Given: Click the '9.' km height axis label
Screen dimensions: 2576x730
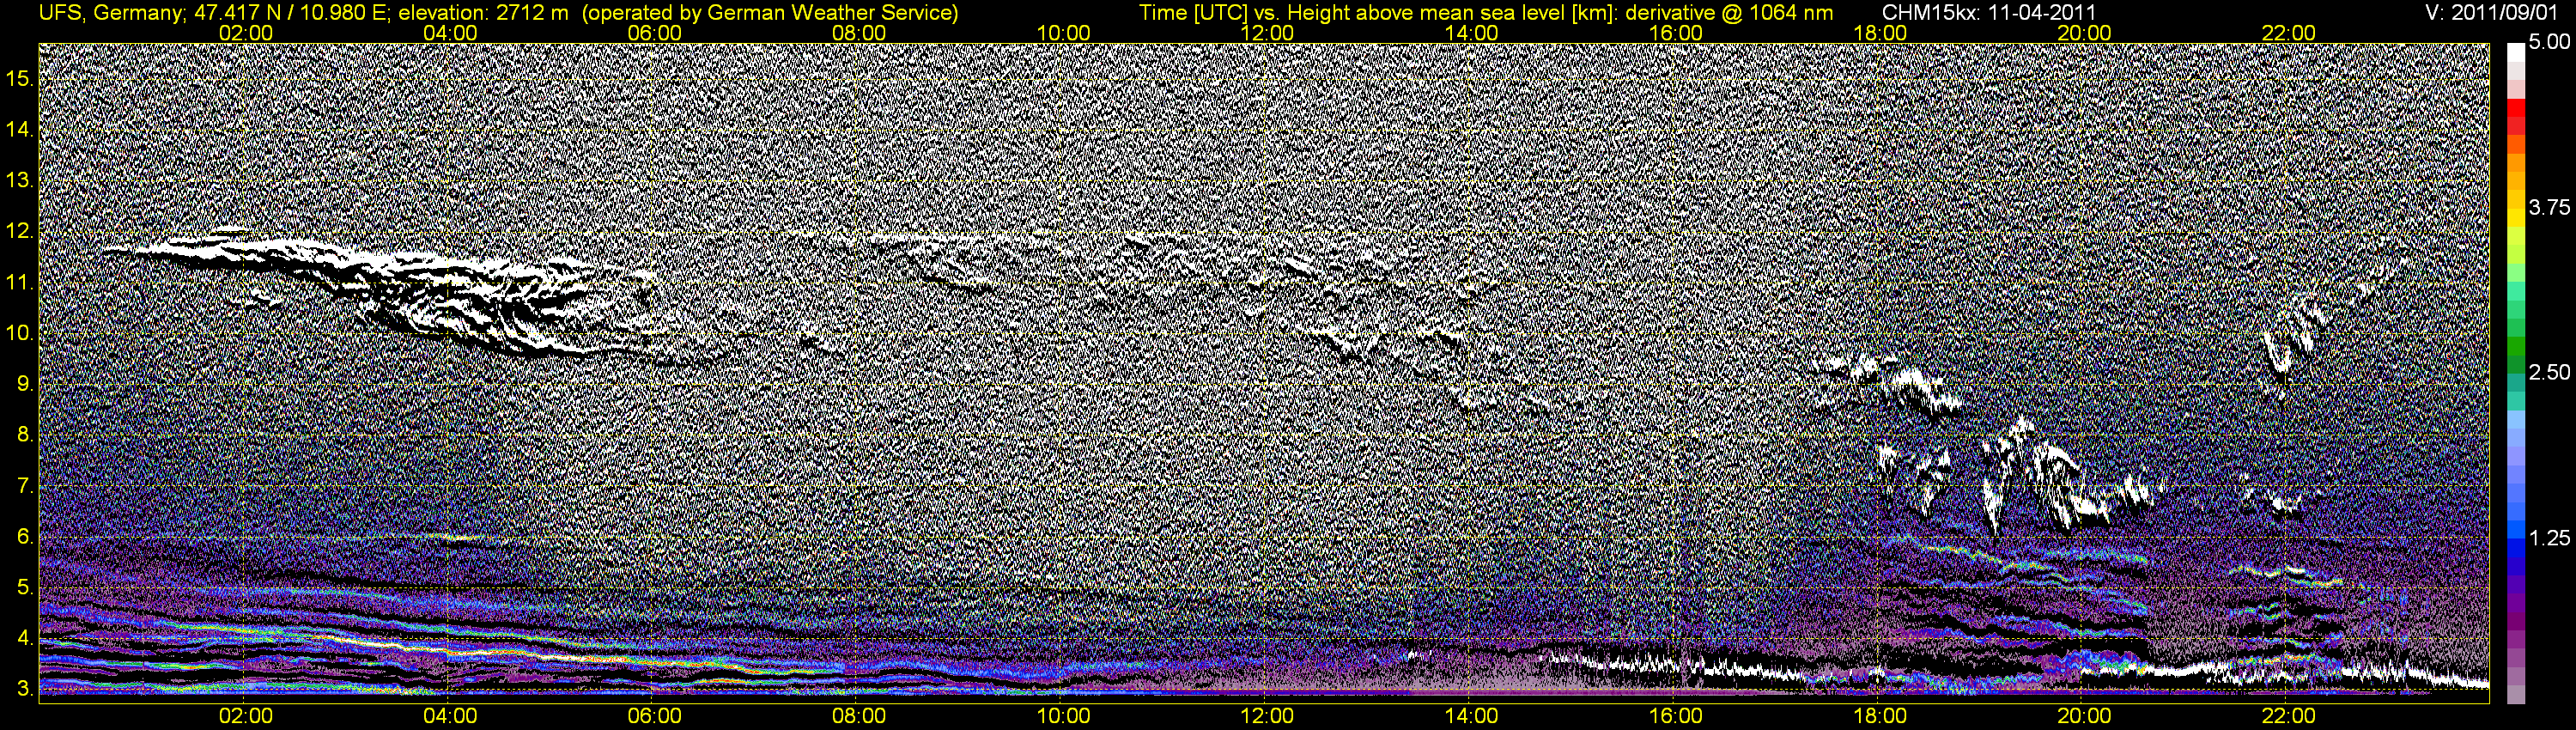Looking at the screenshot, I should 26,384.
